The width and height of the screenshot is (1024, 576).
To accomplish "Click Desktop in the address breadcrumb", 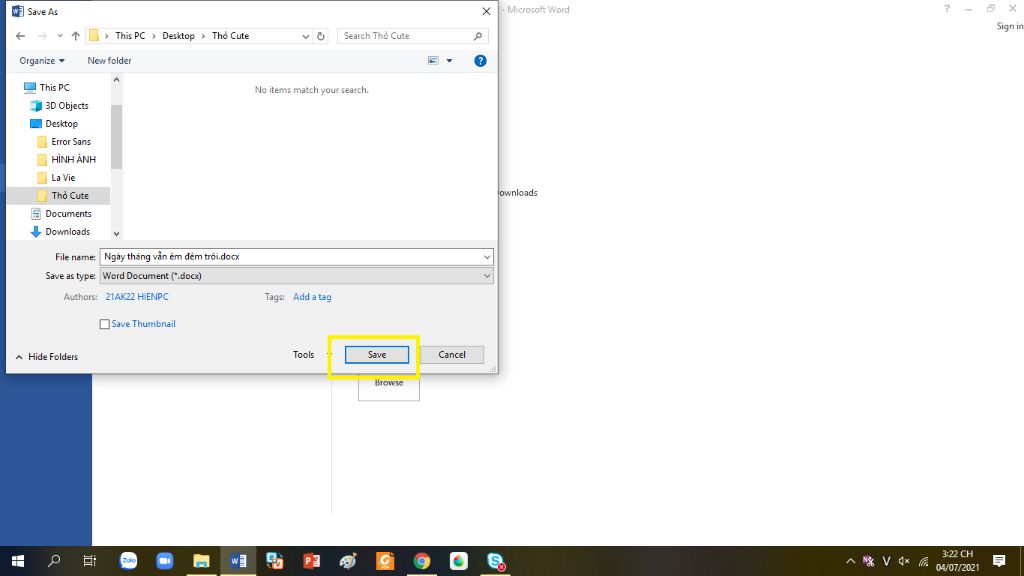I will pos(178,36).
